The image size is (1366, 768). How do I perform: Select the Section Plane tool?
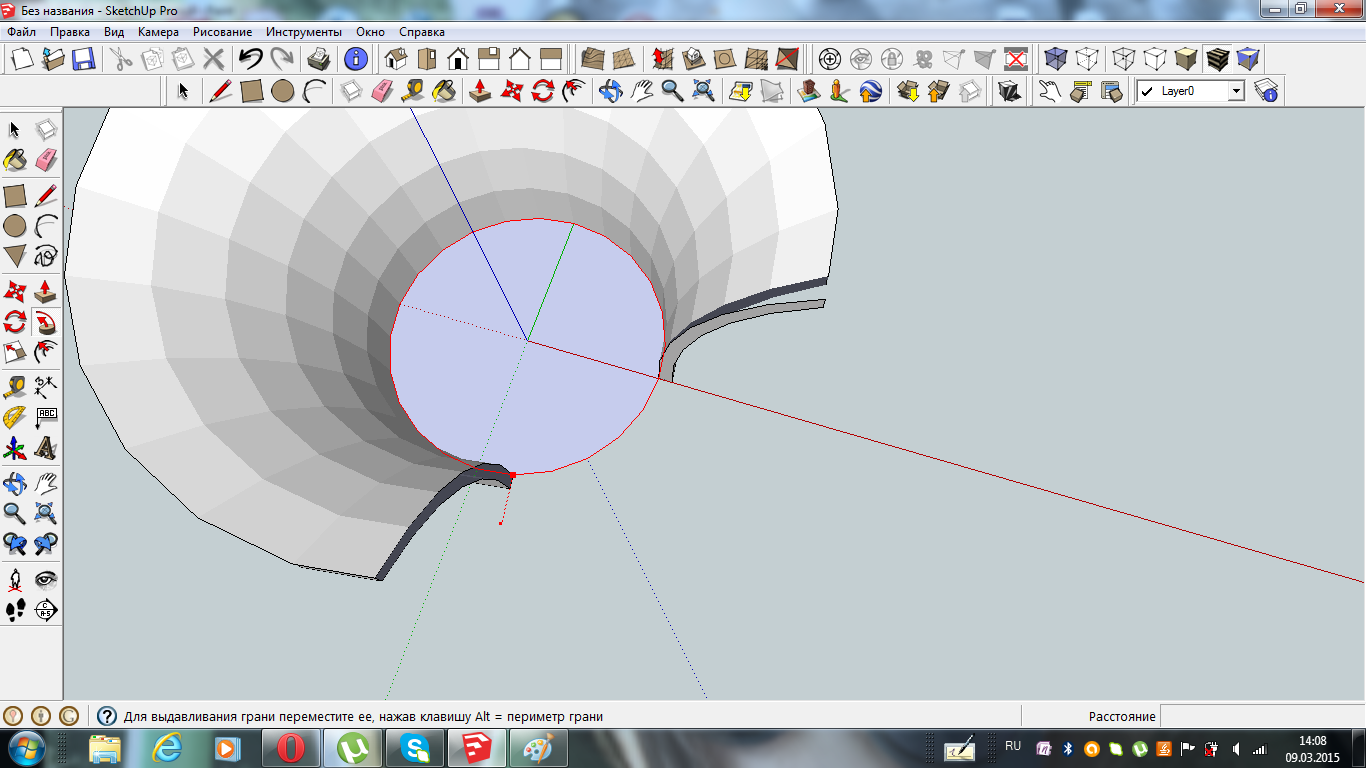pos(46,610)
